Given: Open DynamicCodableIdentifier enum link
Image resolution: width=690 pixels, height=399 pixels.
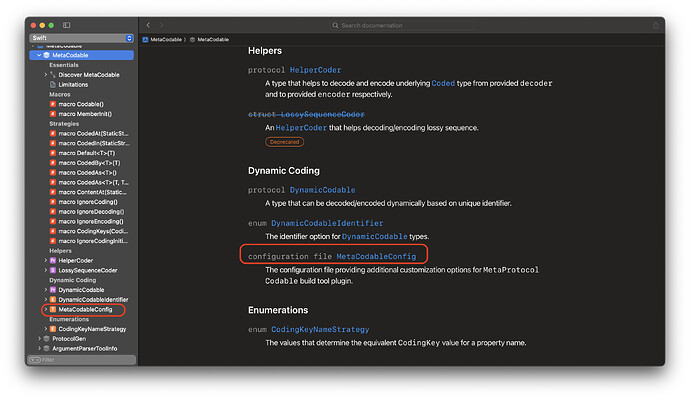Looking at the screenshot, I should point(327,223).
